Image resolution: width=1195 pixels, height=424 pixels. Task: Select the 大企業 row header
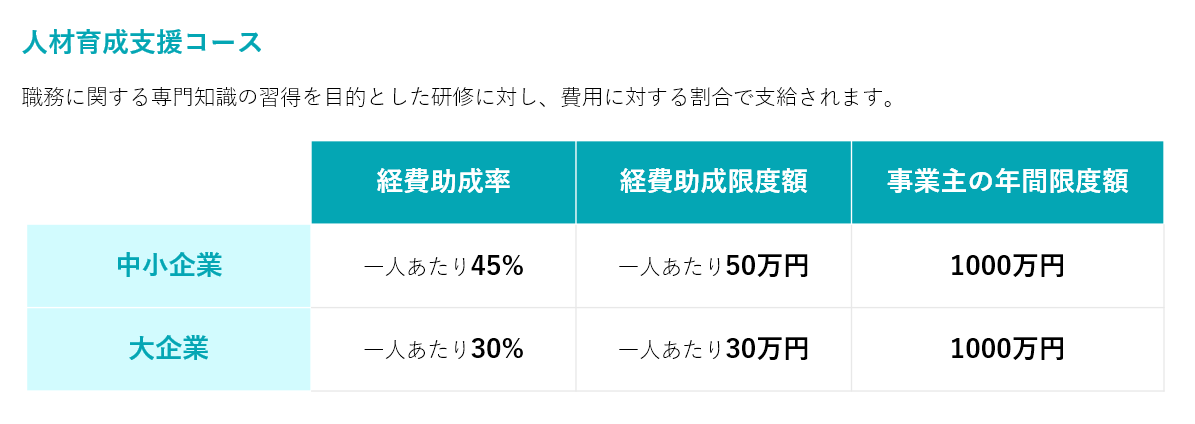[169, 349]
